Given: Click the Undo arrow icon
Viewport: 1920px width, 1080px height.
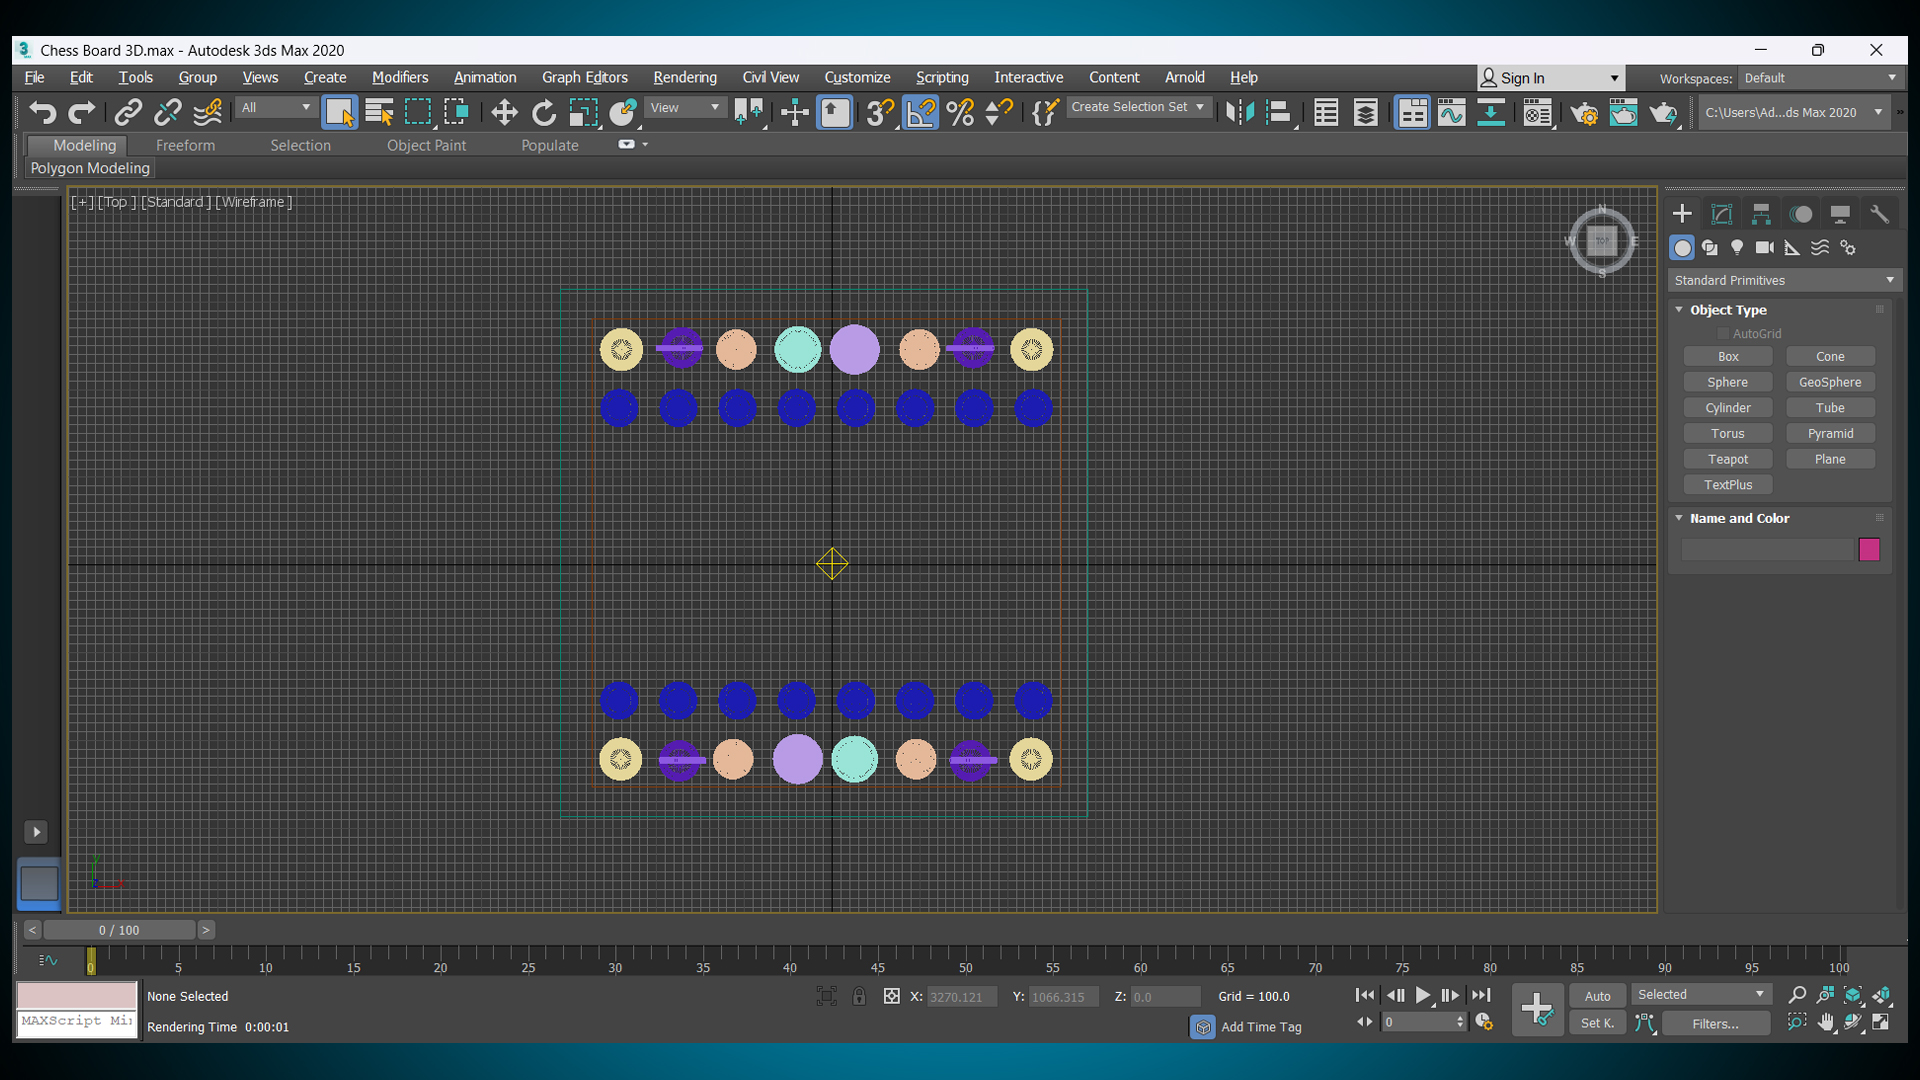Looking at the screenshot, I should (x=42, y=112).
